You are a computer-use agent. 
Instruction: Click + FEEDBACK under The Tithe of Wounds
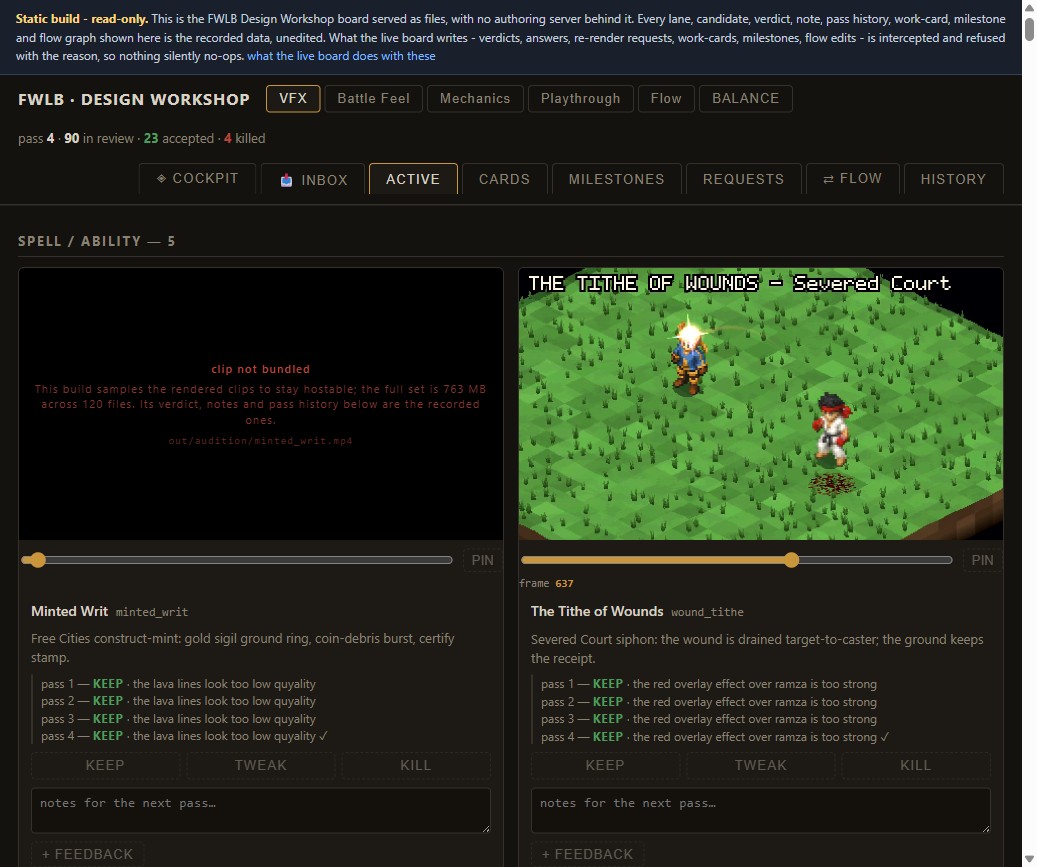click(587, 854)
